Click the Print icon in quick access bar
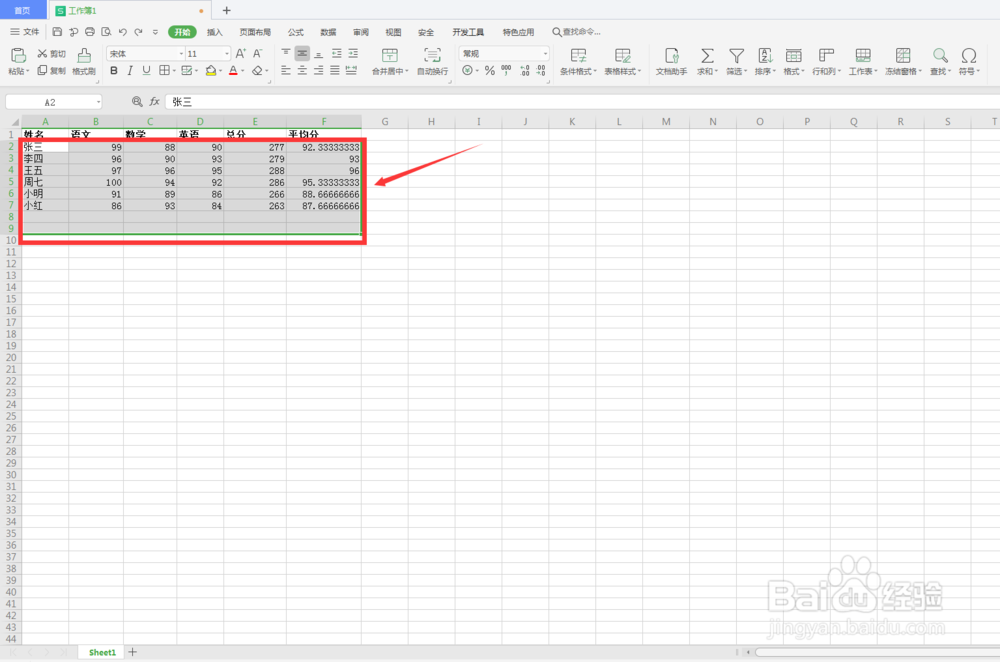Viewport: 1000px width, 662px height. (90, 31)
